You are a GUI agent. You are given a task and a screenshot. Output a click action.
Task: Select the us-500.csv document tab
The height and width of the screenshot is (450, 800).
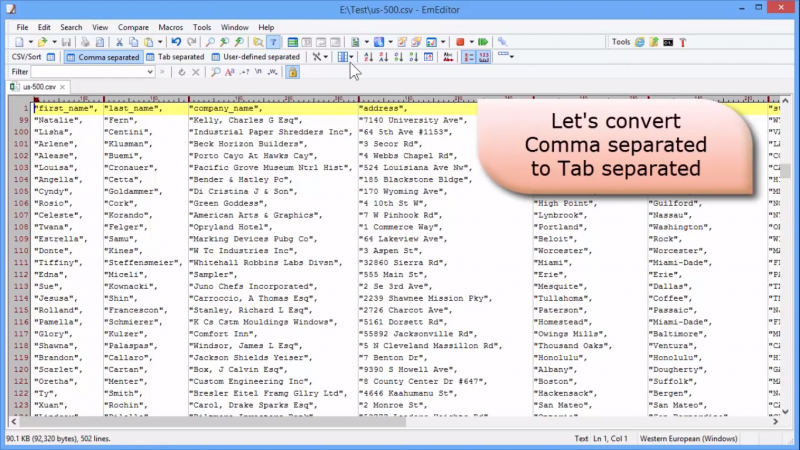click(39, 87)
